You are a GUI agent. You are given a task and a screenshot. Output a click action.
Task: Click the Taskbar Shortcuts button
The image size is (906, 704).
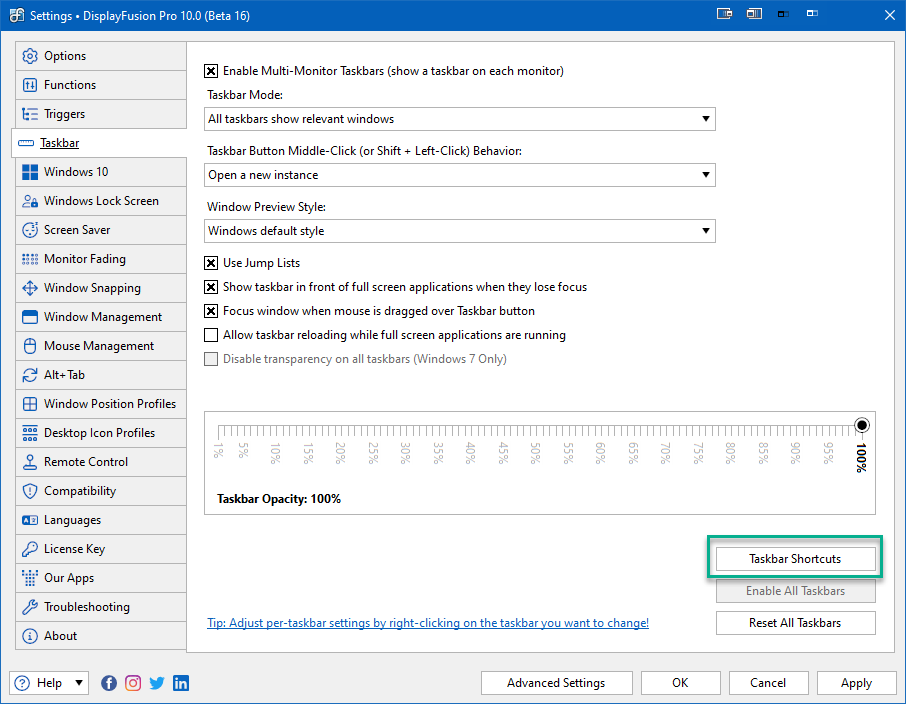[x=795, y=559]
